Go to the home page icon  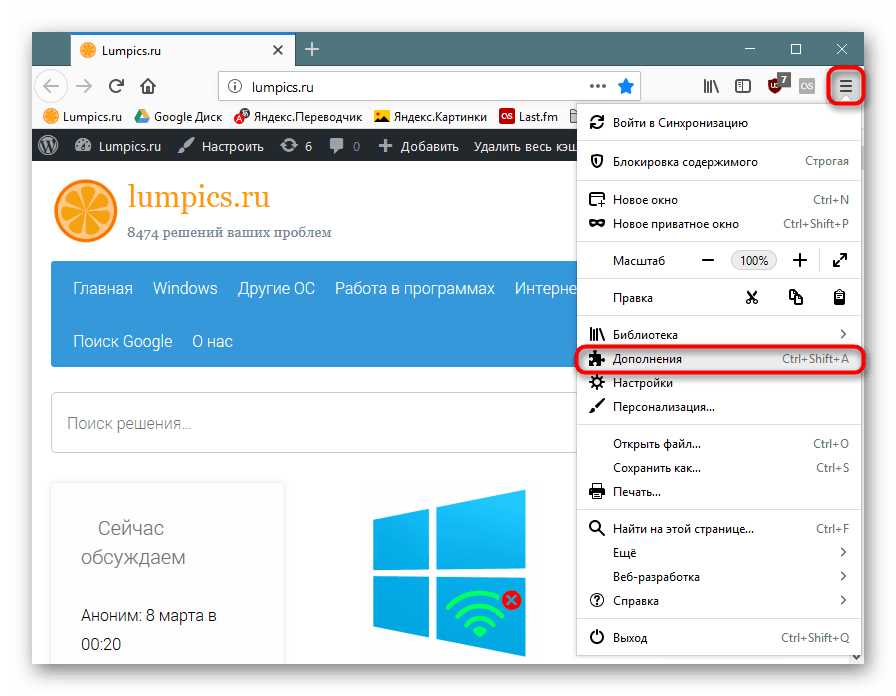coord(148,86)
